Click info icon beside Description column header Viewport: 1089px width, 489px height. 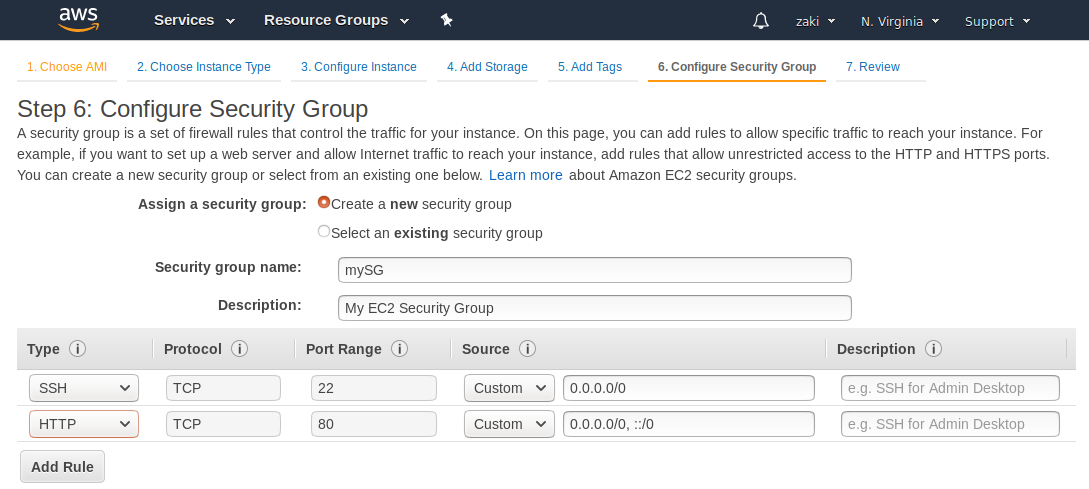point(933,349)
